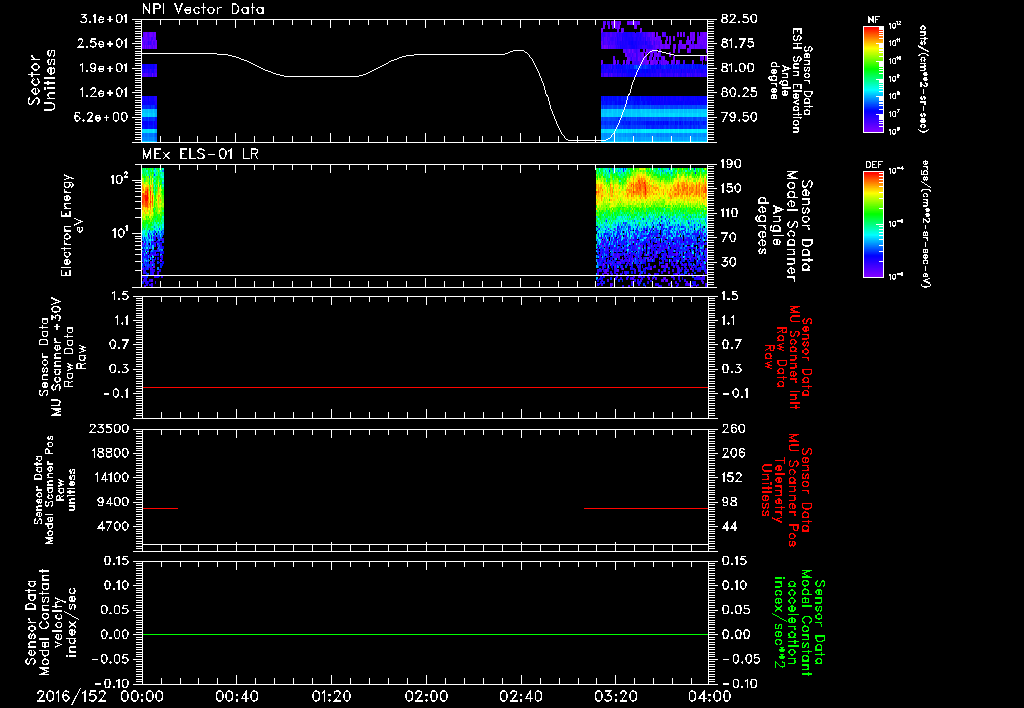This screenshot has width=1024, height=708.
Task: Click the 70 scanner angle tick
Action: (x=728, y=238)
